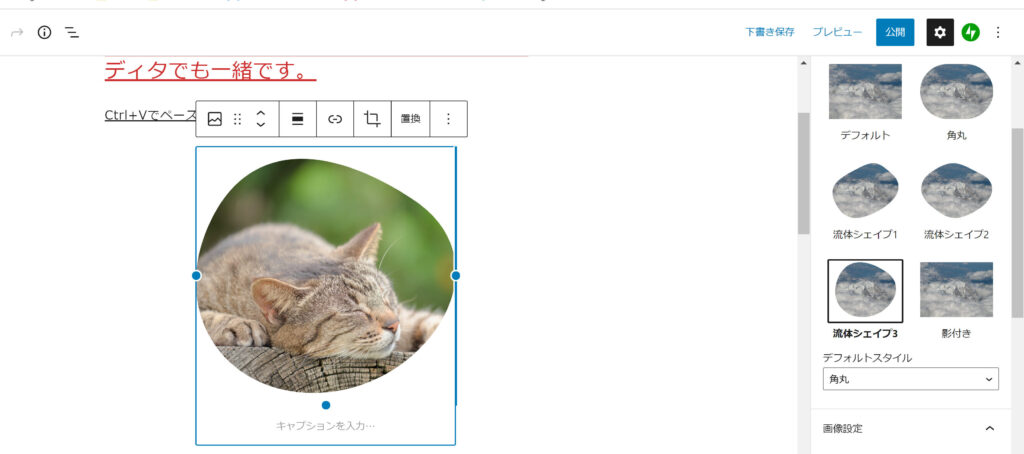Click the 公開 publish button
Viewport: 1024px width, 454px height.
point(895,32)
